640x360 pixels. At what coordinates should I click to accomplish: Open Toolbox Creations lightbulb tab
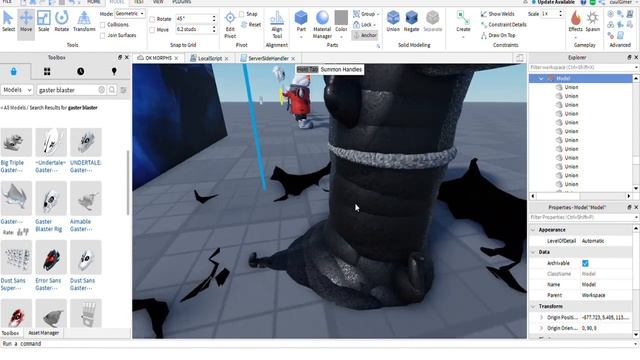pos(114,72)
